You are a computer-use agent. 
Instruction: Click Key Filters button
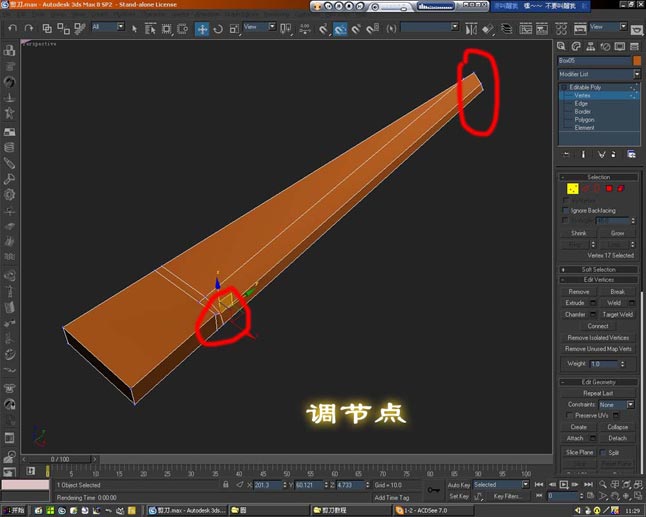pyautogui.click(x=507, y=496)
